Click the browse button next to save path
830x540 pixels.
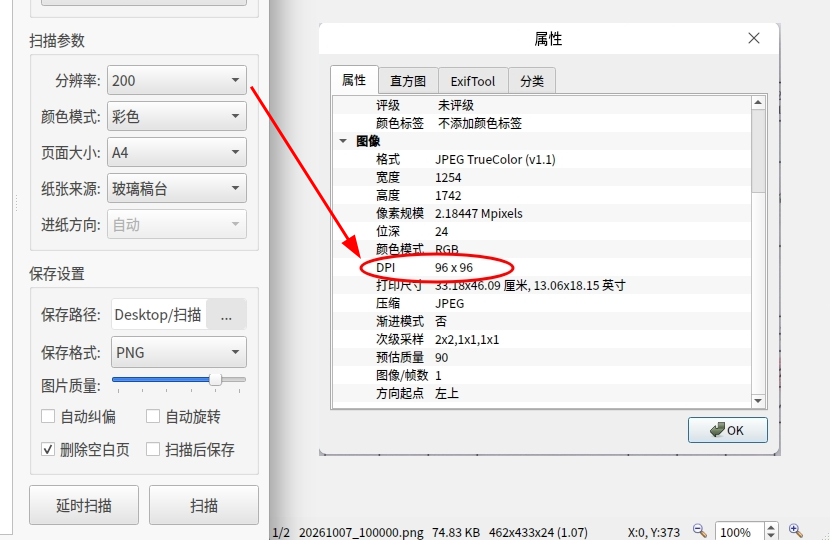pyautogui.click(x=226, y=314)
